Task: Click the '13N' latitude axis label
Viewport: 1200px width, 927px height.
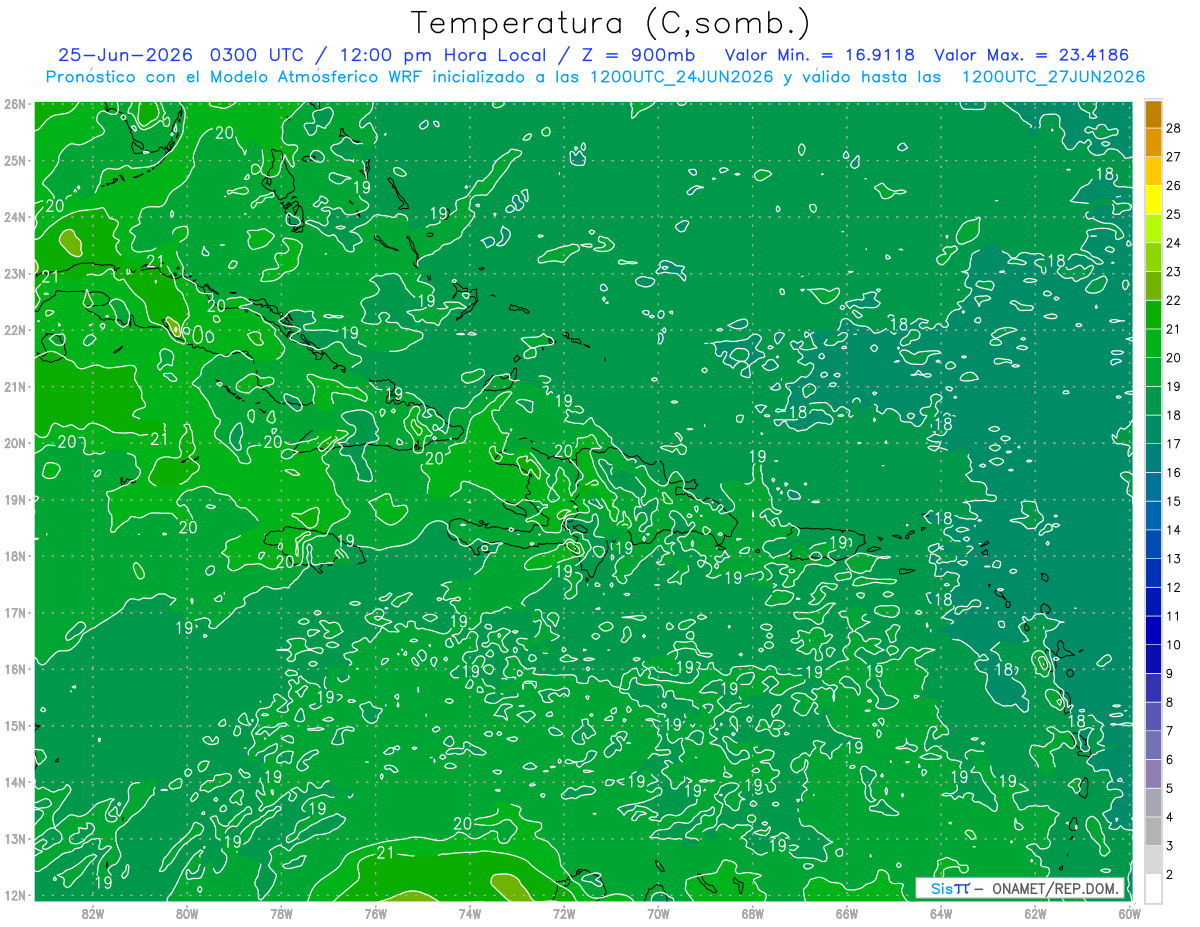Action: (x=15, y=838)
